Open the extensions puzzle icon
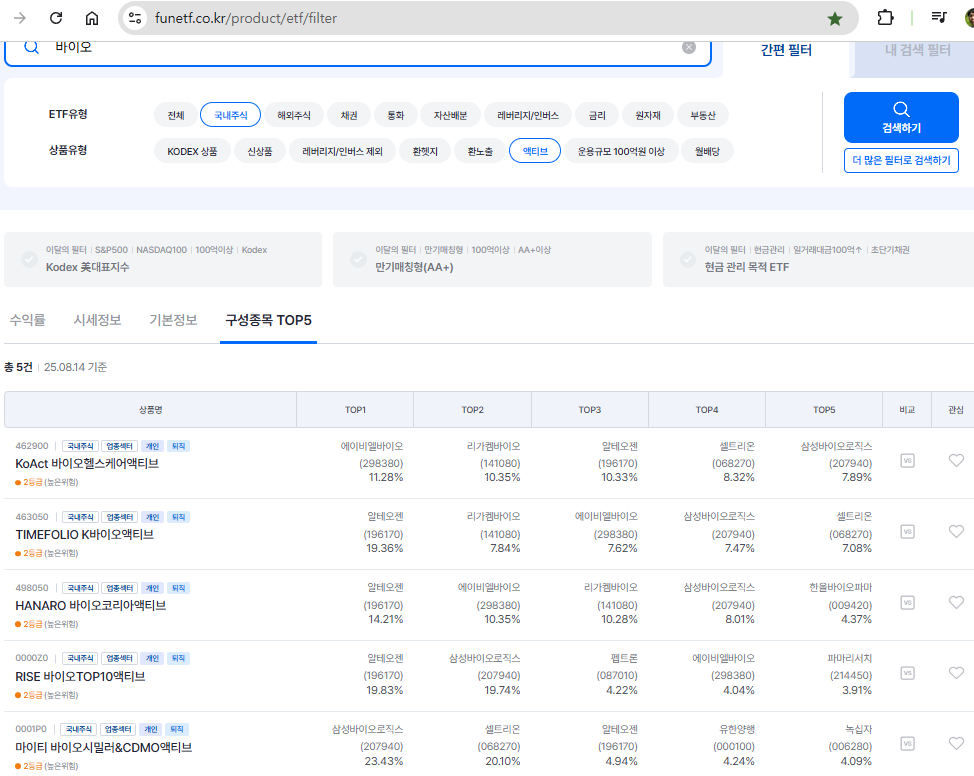 885,18
